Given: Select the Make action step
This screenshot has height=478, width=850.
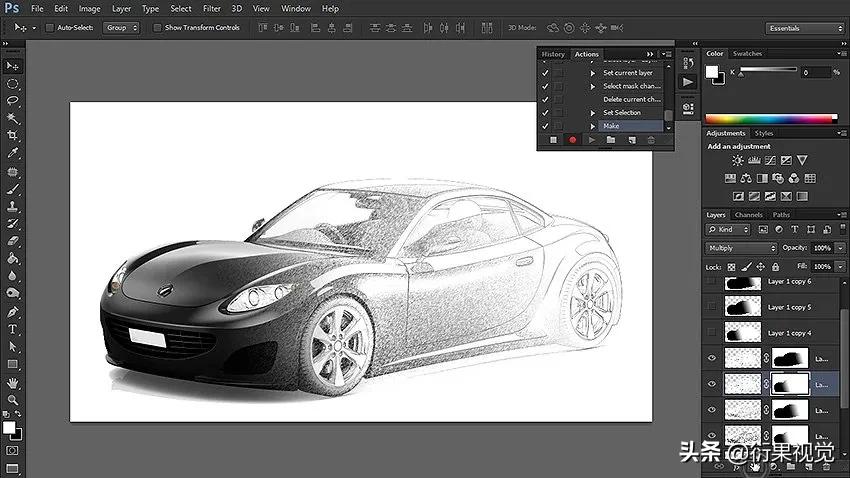Looking at the screenshot, I should click(611, 126).
